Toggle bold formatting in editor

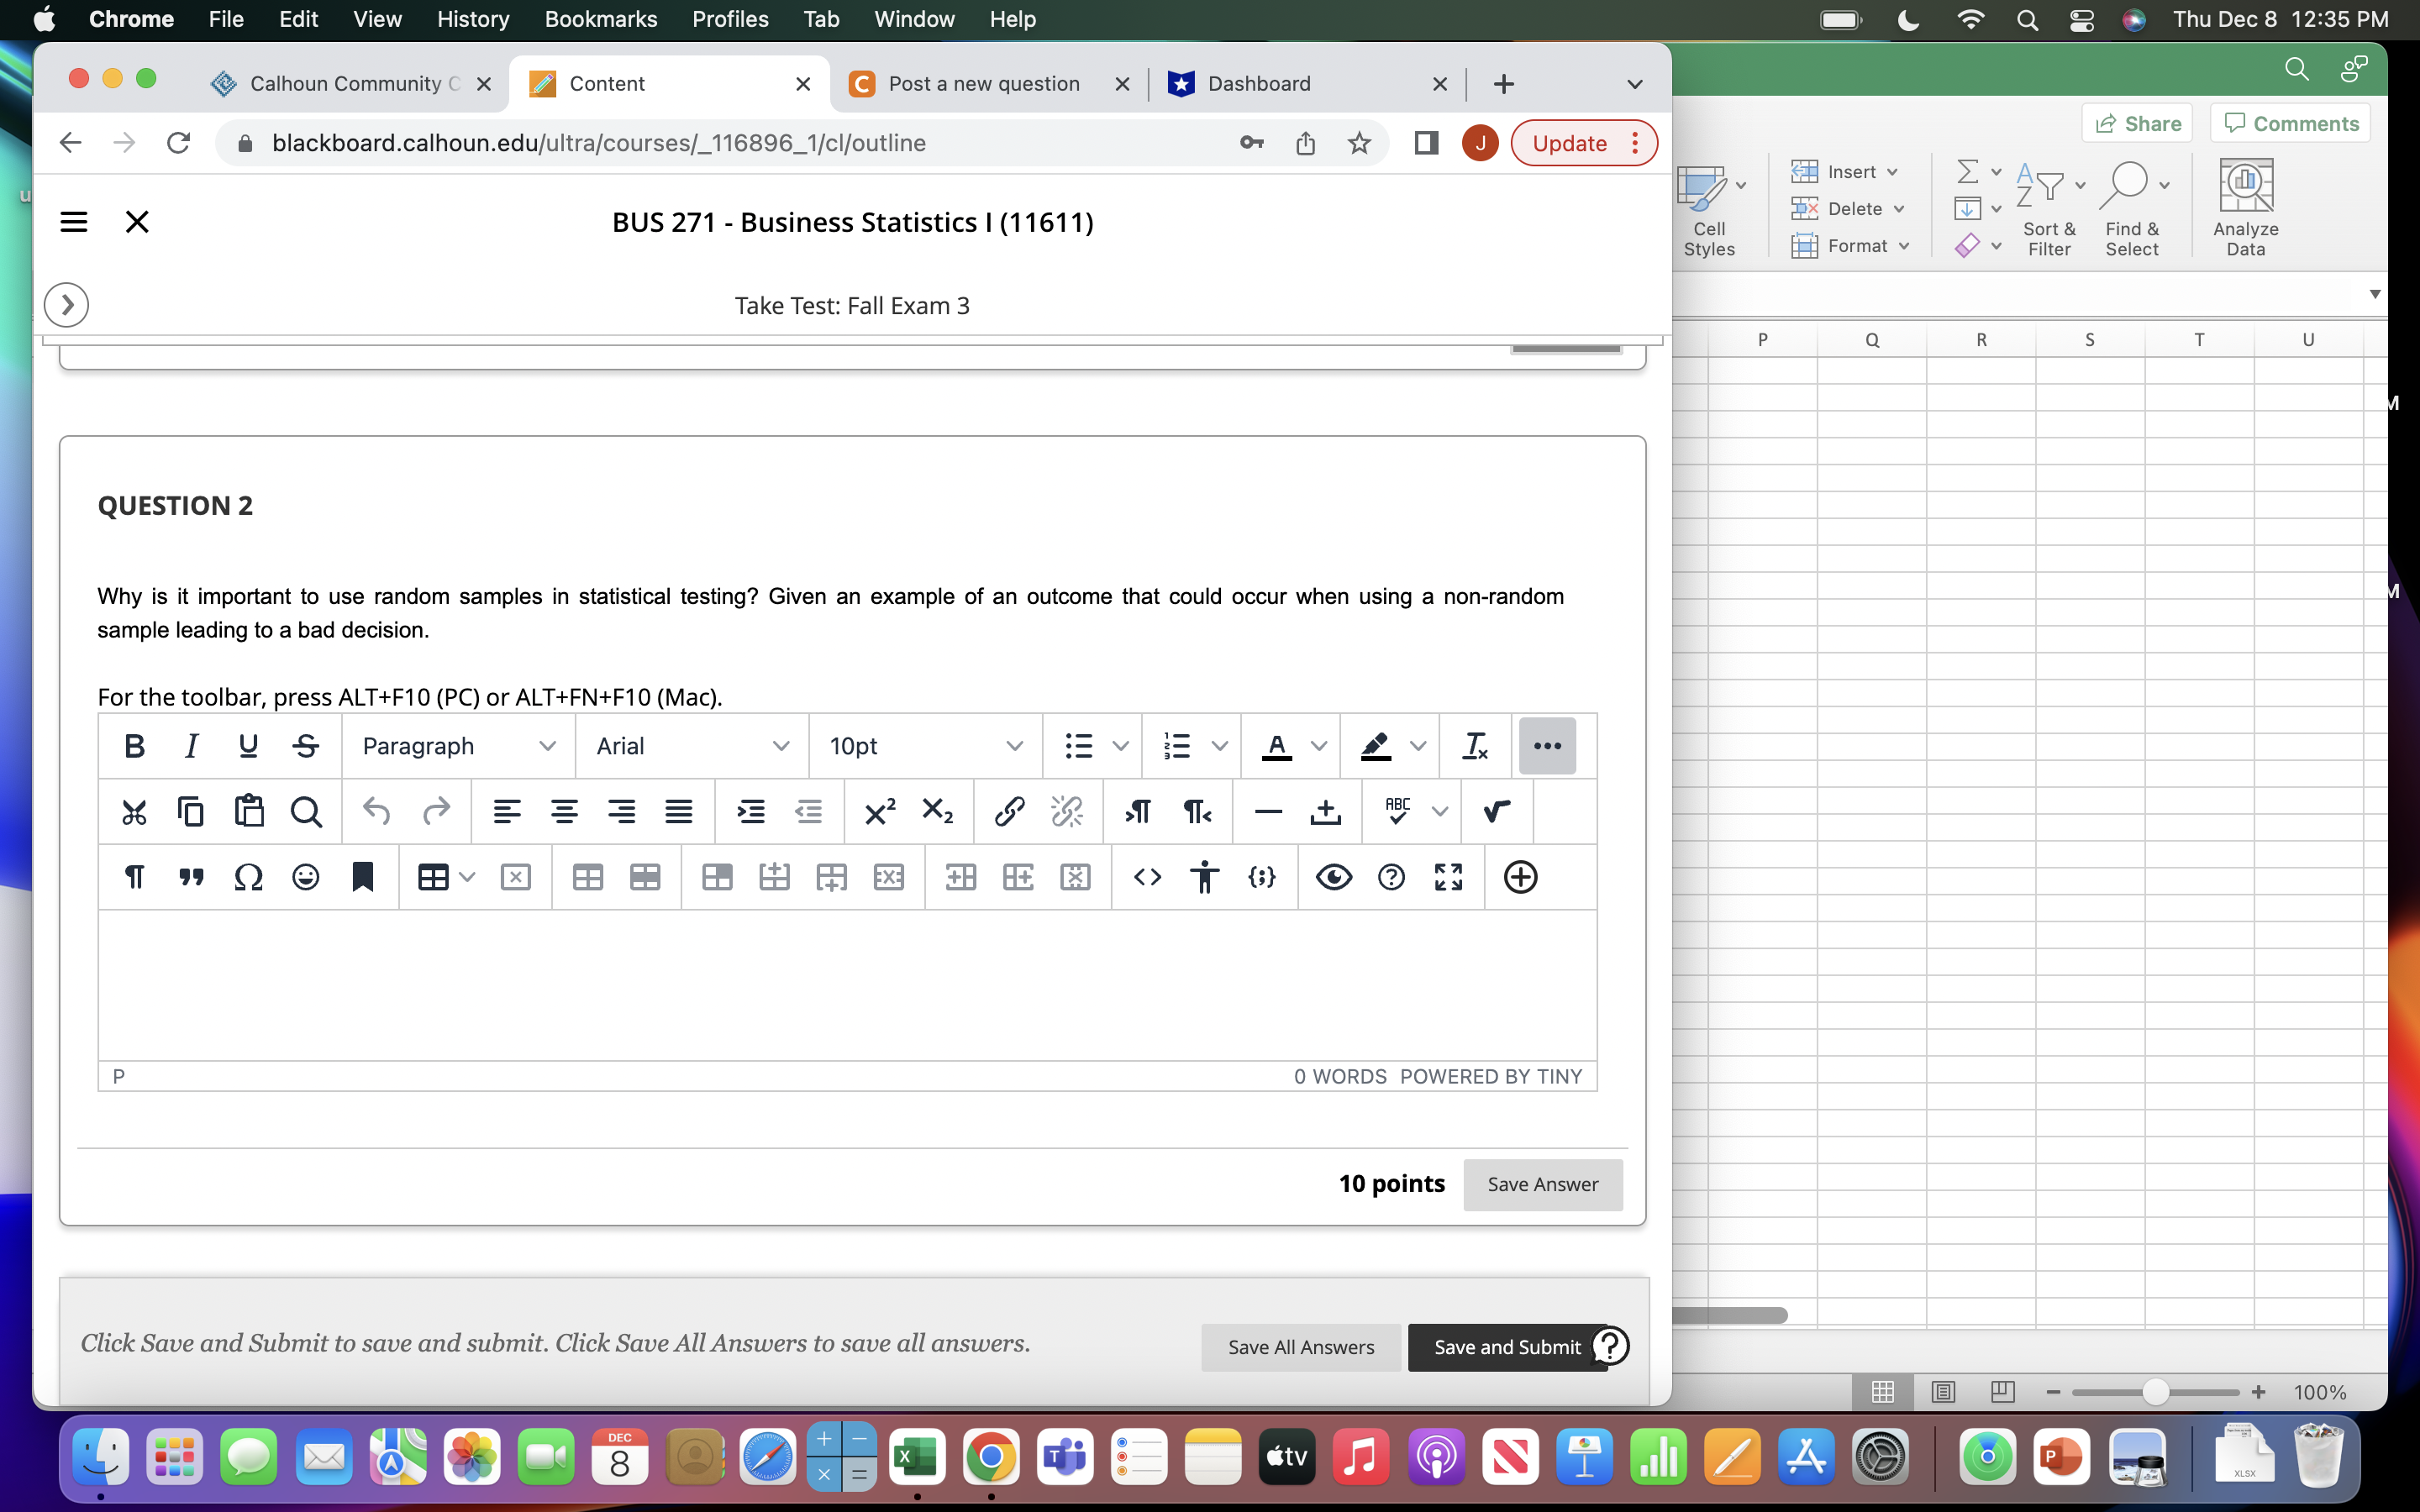134,745
